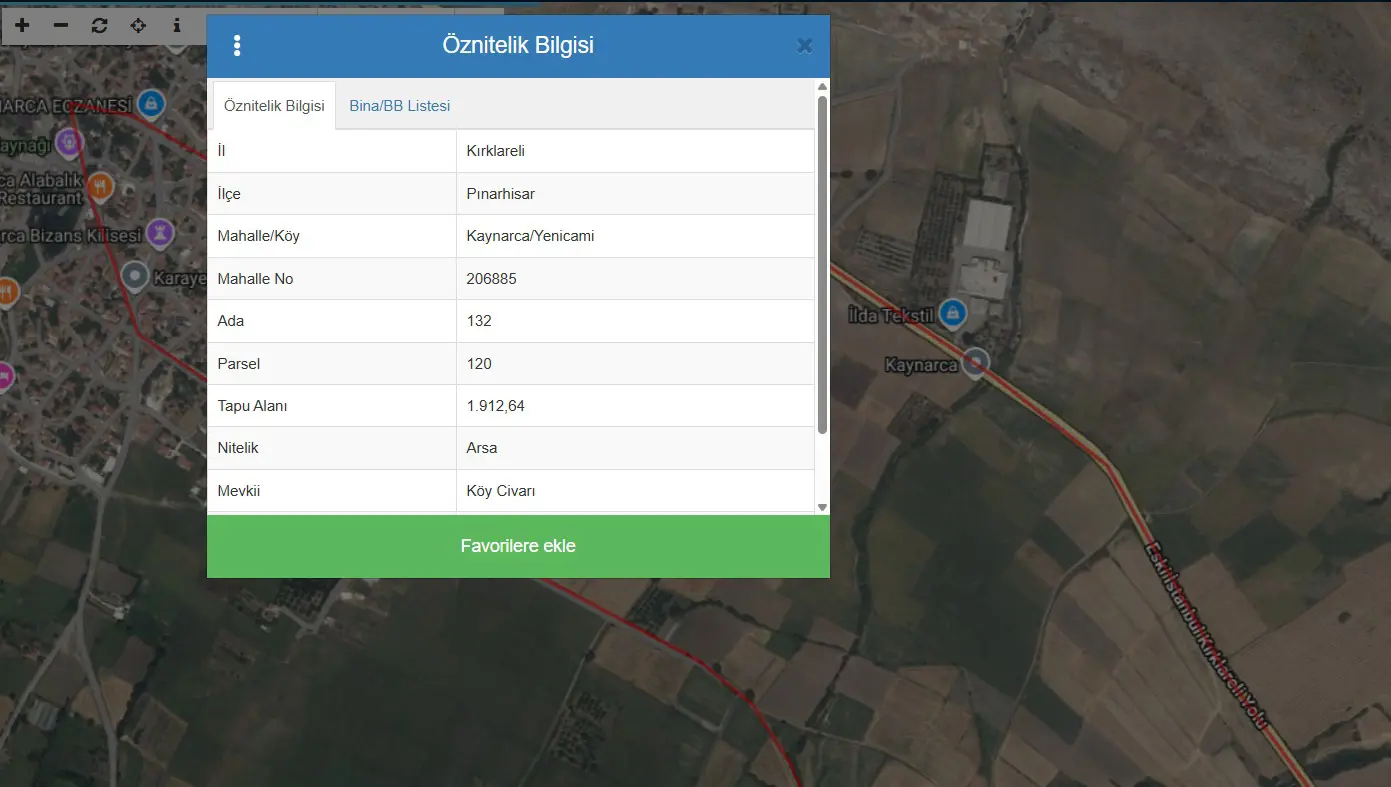This screenshot has width=1391, height=787.
Task: Select the Parsel value 120
Action: pos(635,364)
